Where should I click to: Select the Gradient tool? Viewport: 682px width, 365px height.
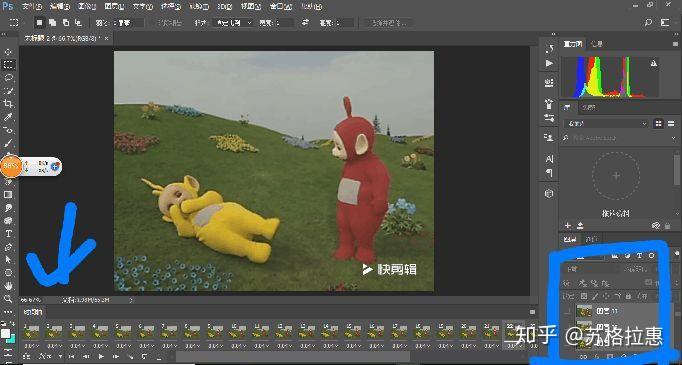8,195
